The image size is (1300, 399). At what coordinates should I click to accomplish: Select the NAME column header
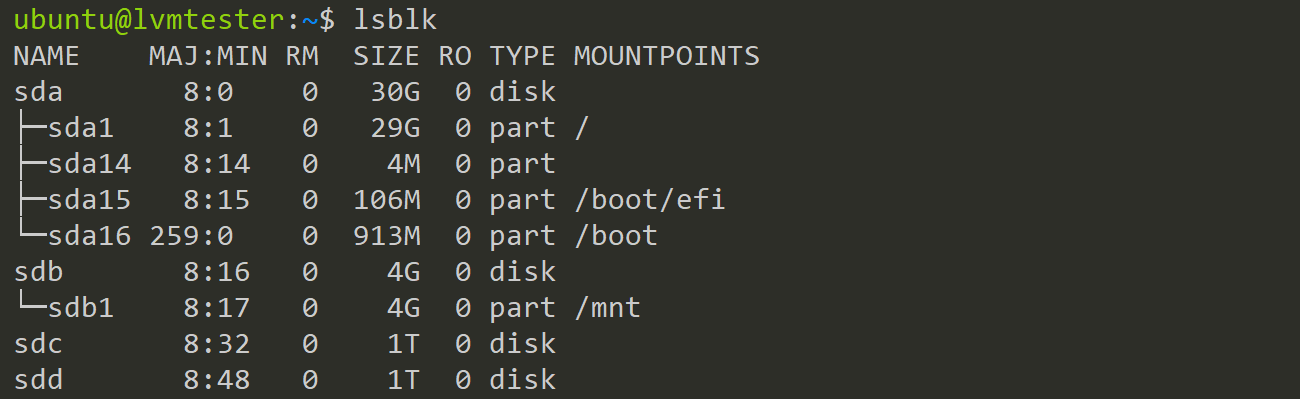click(46, 56)
